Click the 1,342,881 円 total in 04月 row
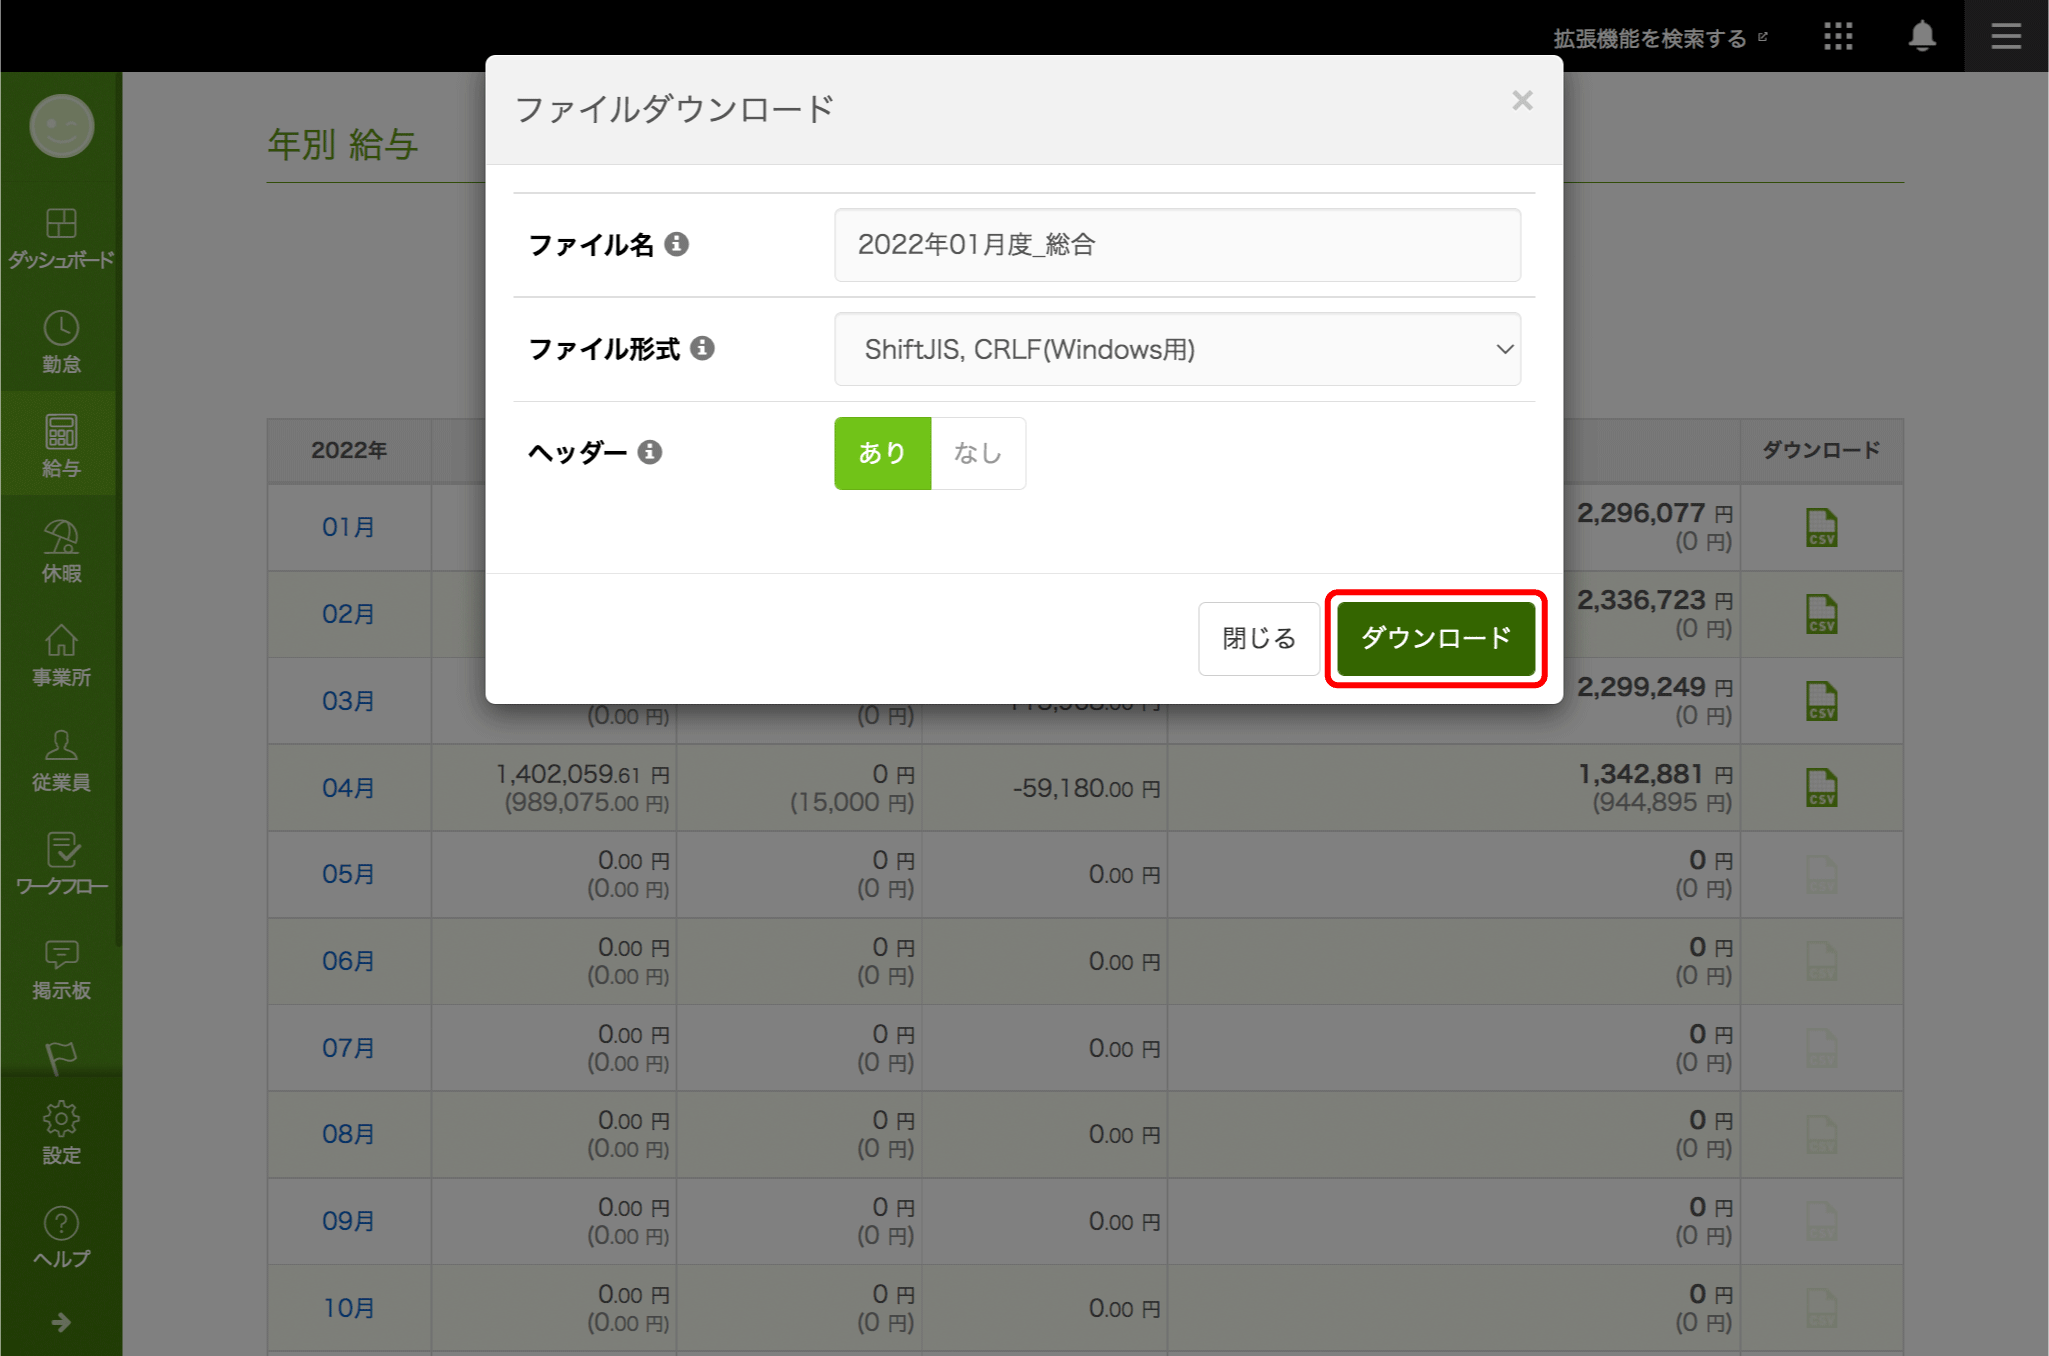The height and width of the screenshot is (1356, 2049). coord(1655,774)
